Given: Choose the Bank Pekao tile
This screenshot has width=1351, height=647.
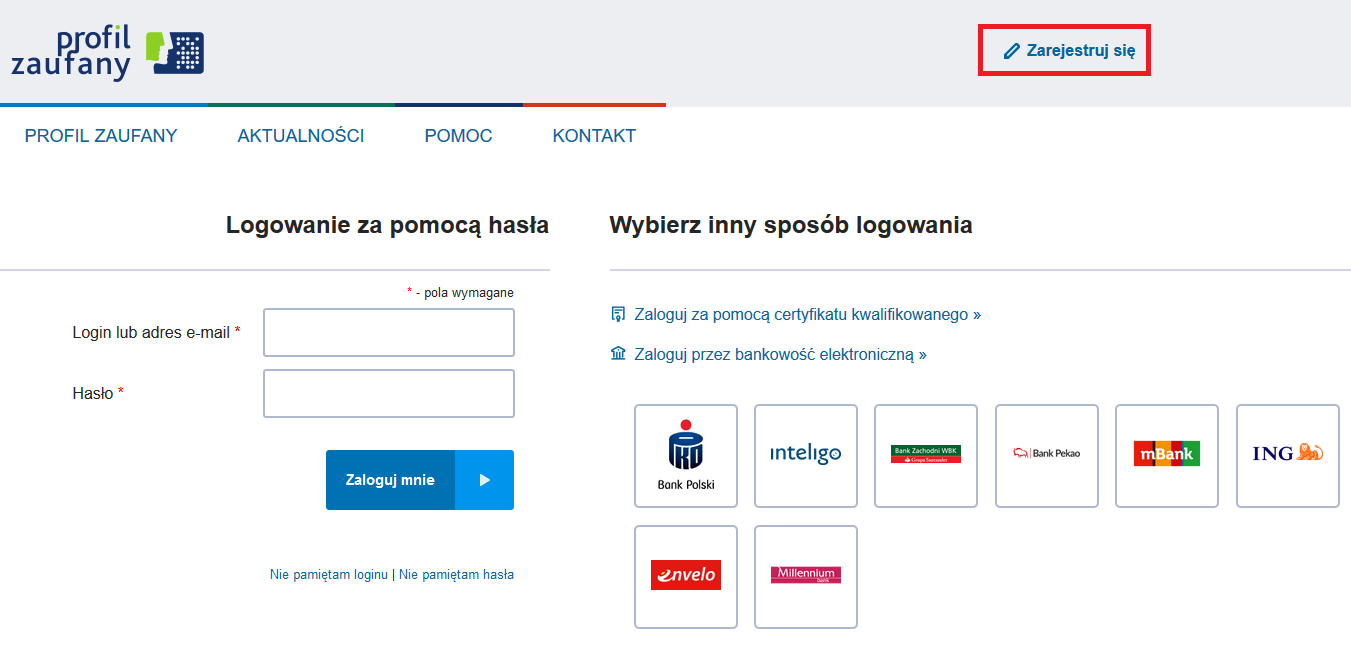Looking at the screenshot, I should click(x=1047, y=456).
